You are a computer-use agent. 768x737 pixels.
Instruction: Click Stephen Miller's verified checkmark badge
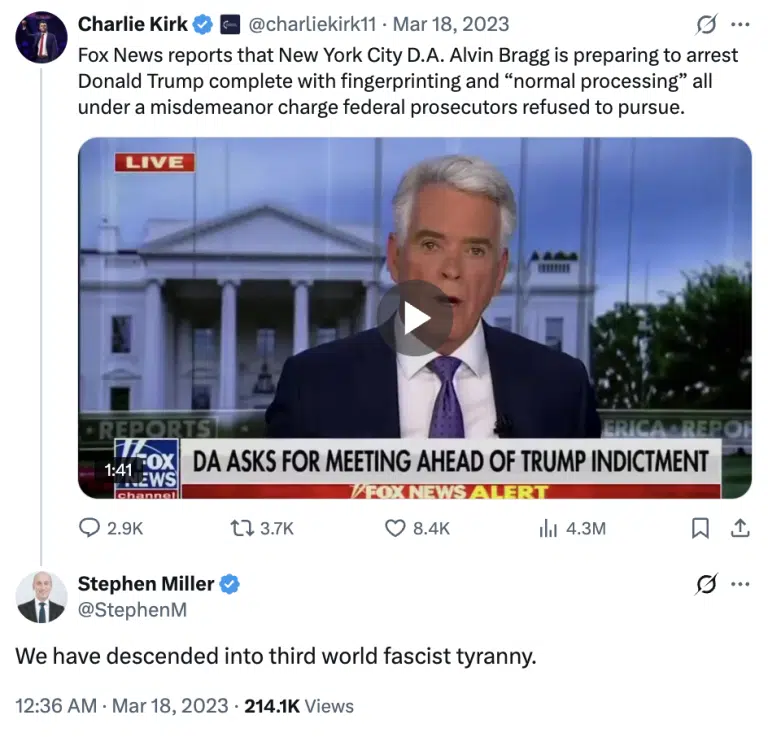pos(229,584)
